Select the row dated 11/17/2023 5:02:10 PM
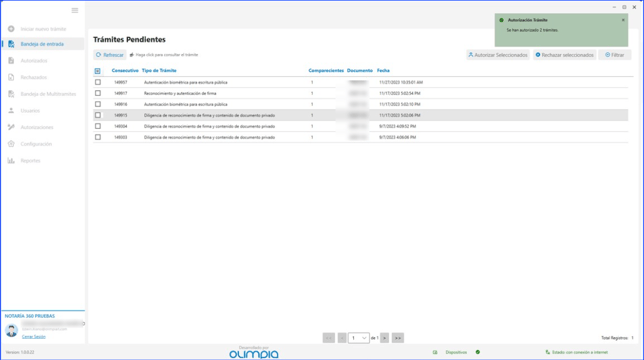The height and width of the screenshot is (360, 644). [361, 104]
